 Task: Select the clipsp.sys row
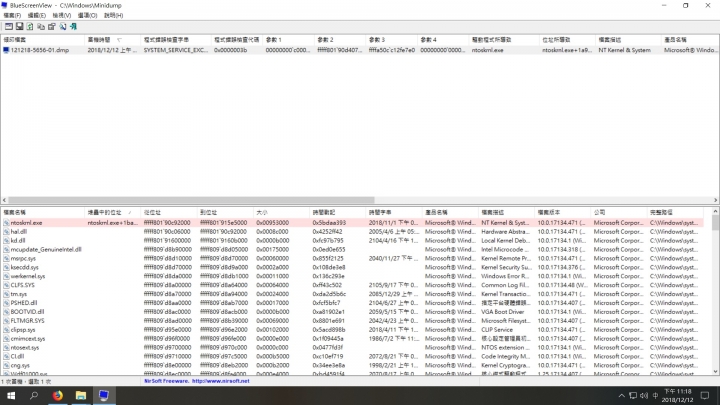point(352,330)
